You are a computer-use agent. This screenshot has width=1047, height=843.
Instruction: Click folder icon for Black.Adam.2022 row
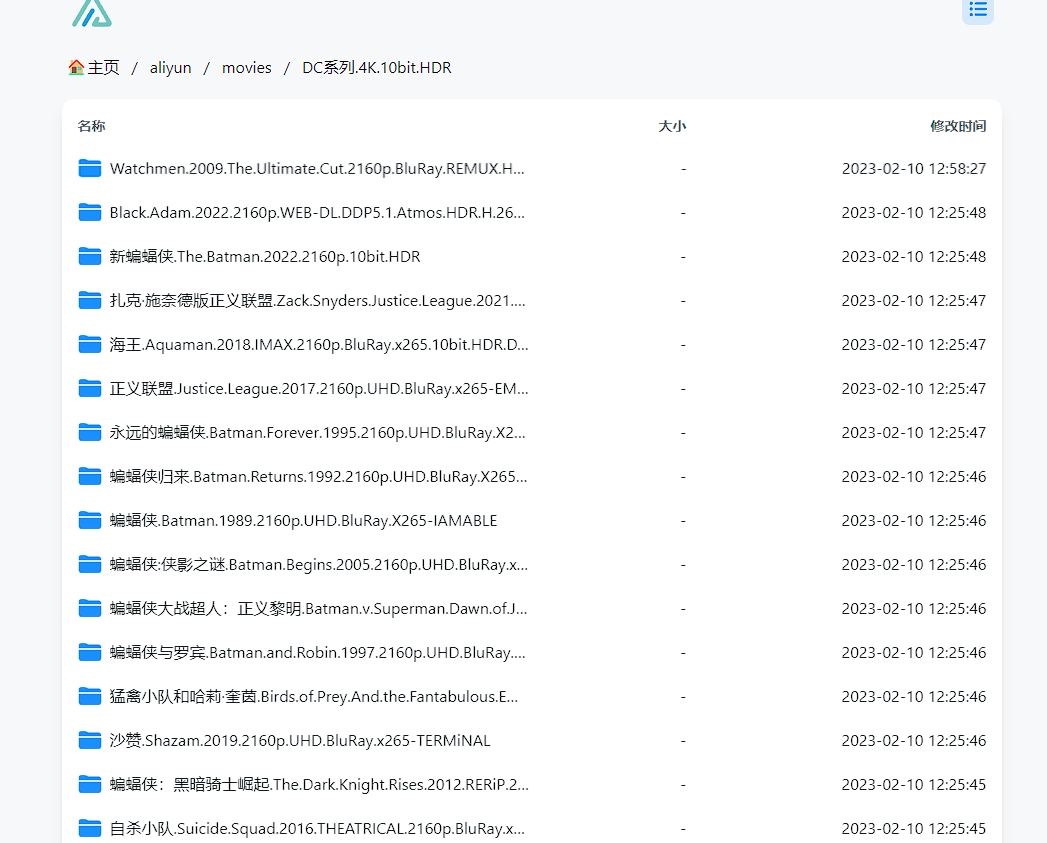pyautogui.click(x=89, y=212)
